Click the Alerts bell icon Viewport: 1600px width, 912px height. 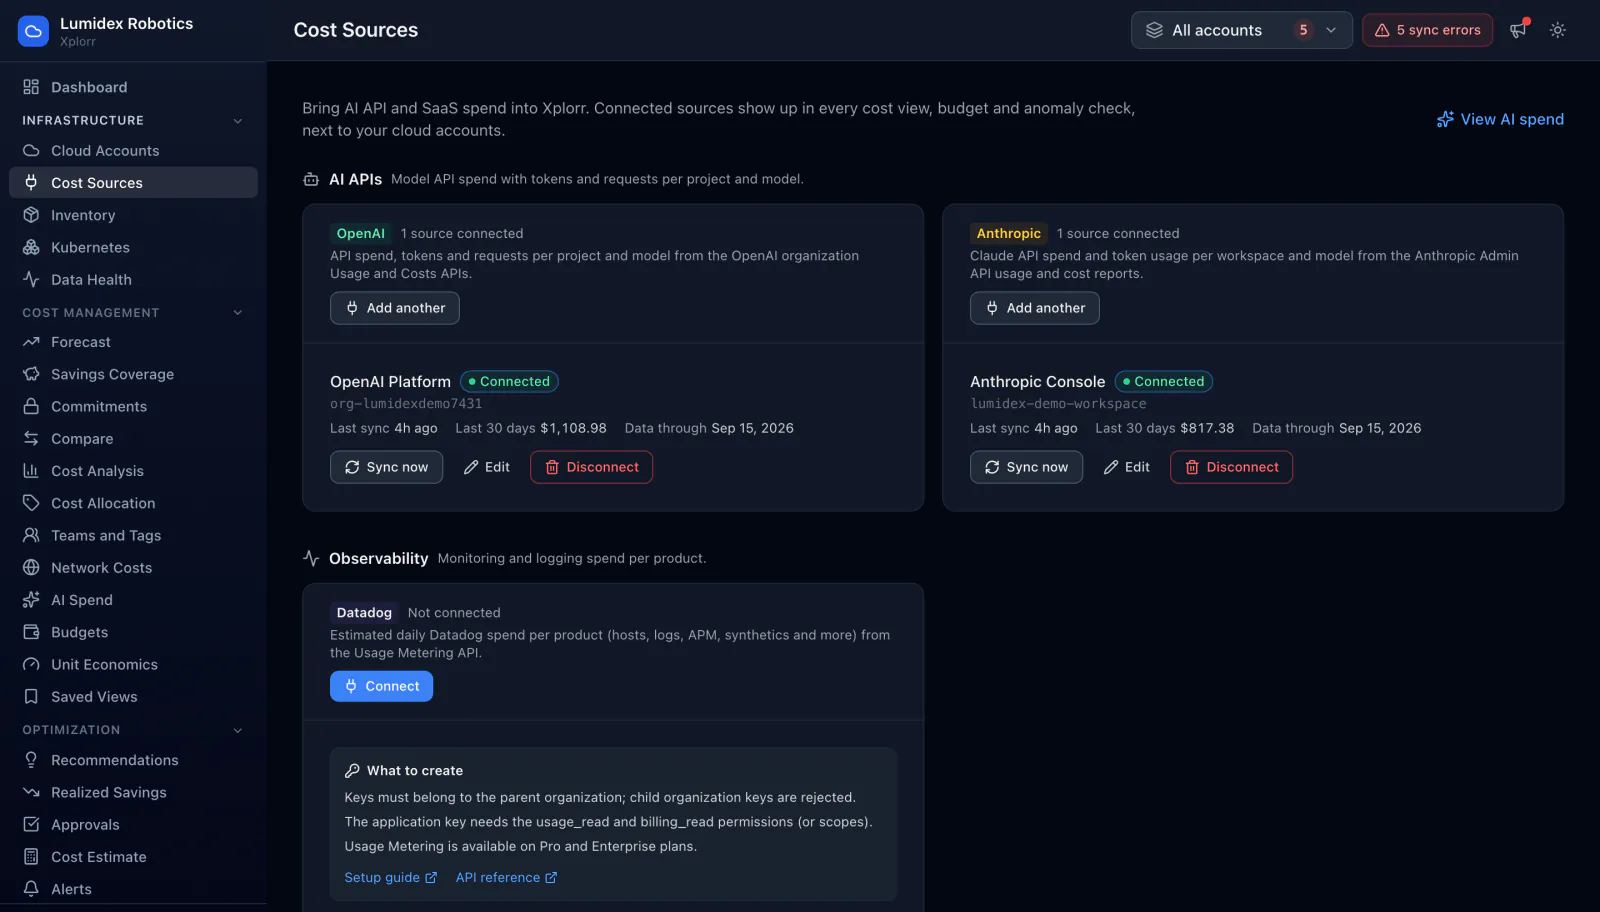[x=31, y=889]
